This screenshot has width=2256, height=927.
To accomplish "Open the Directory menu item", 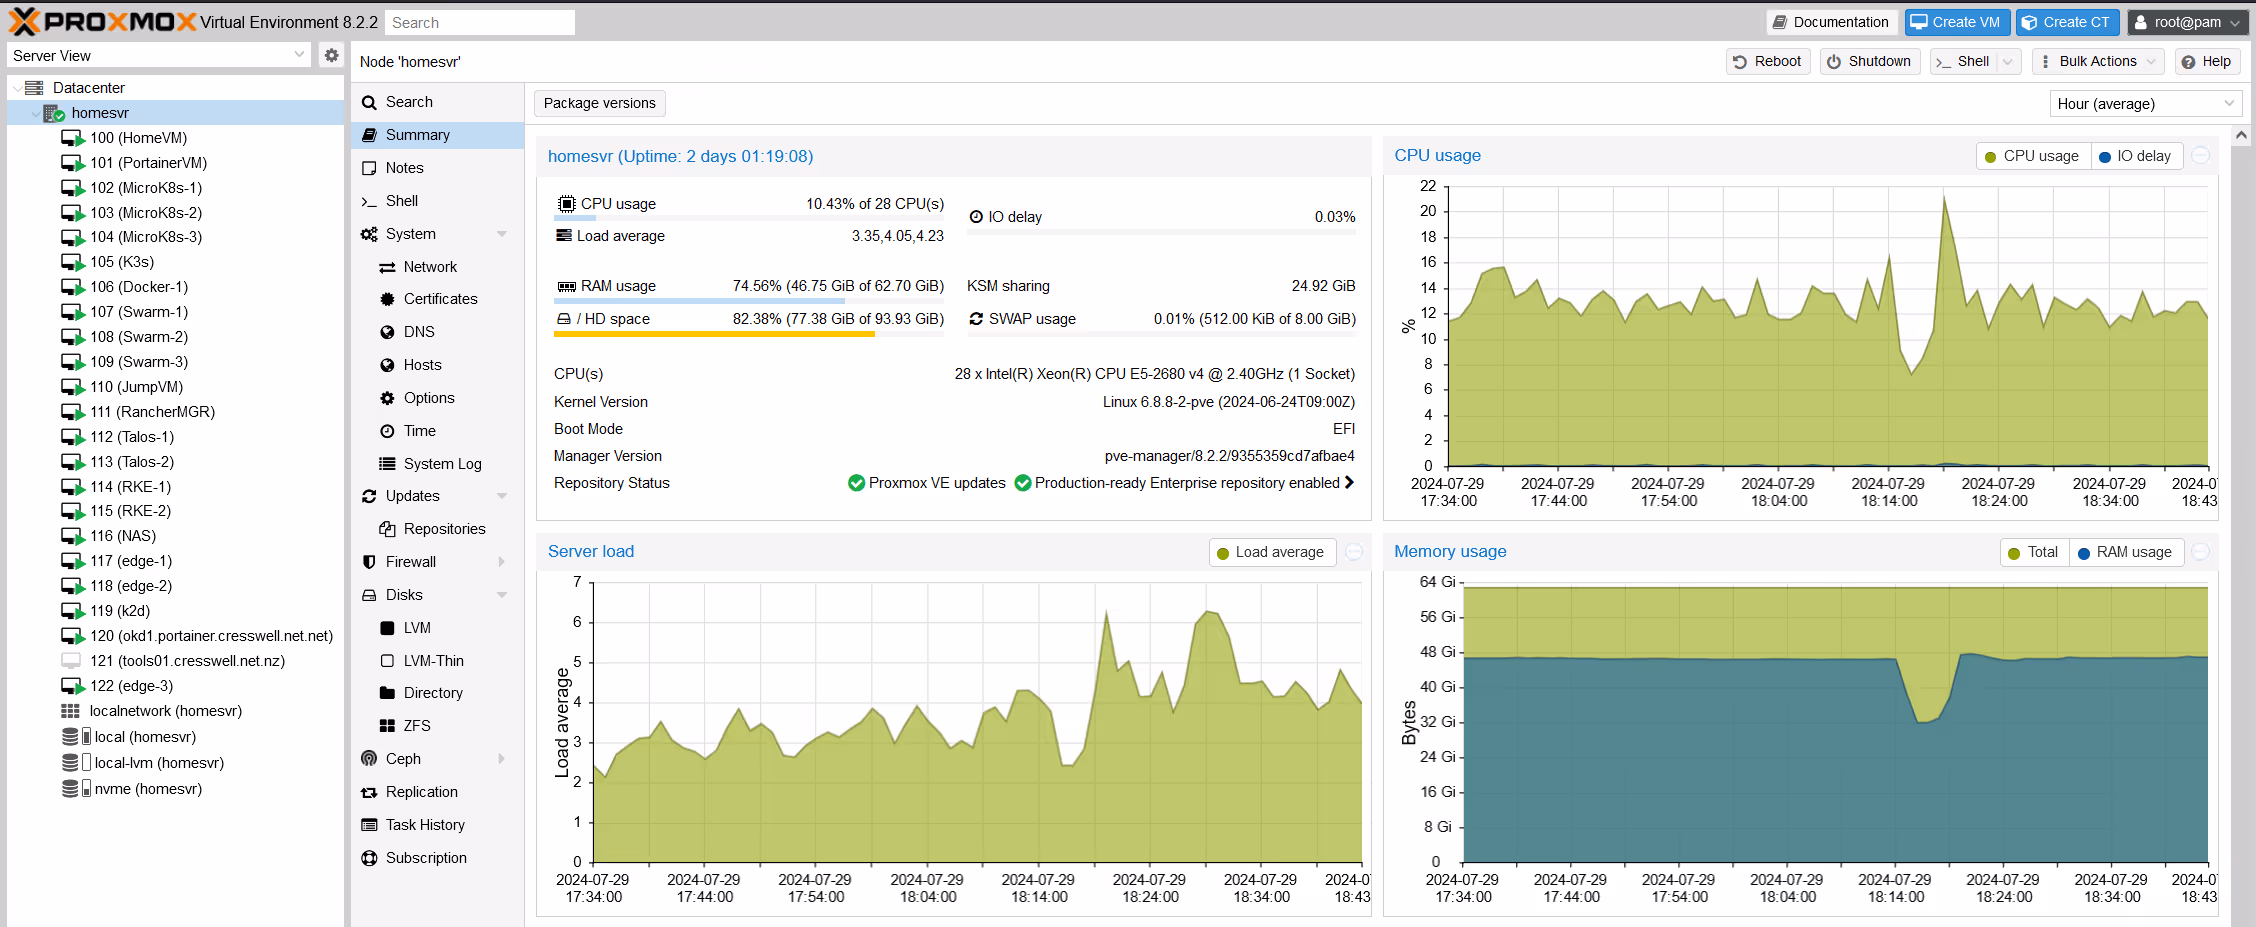I will pos(437,693).
